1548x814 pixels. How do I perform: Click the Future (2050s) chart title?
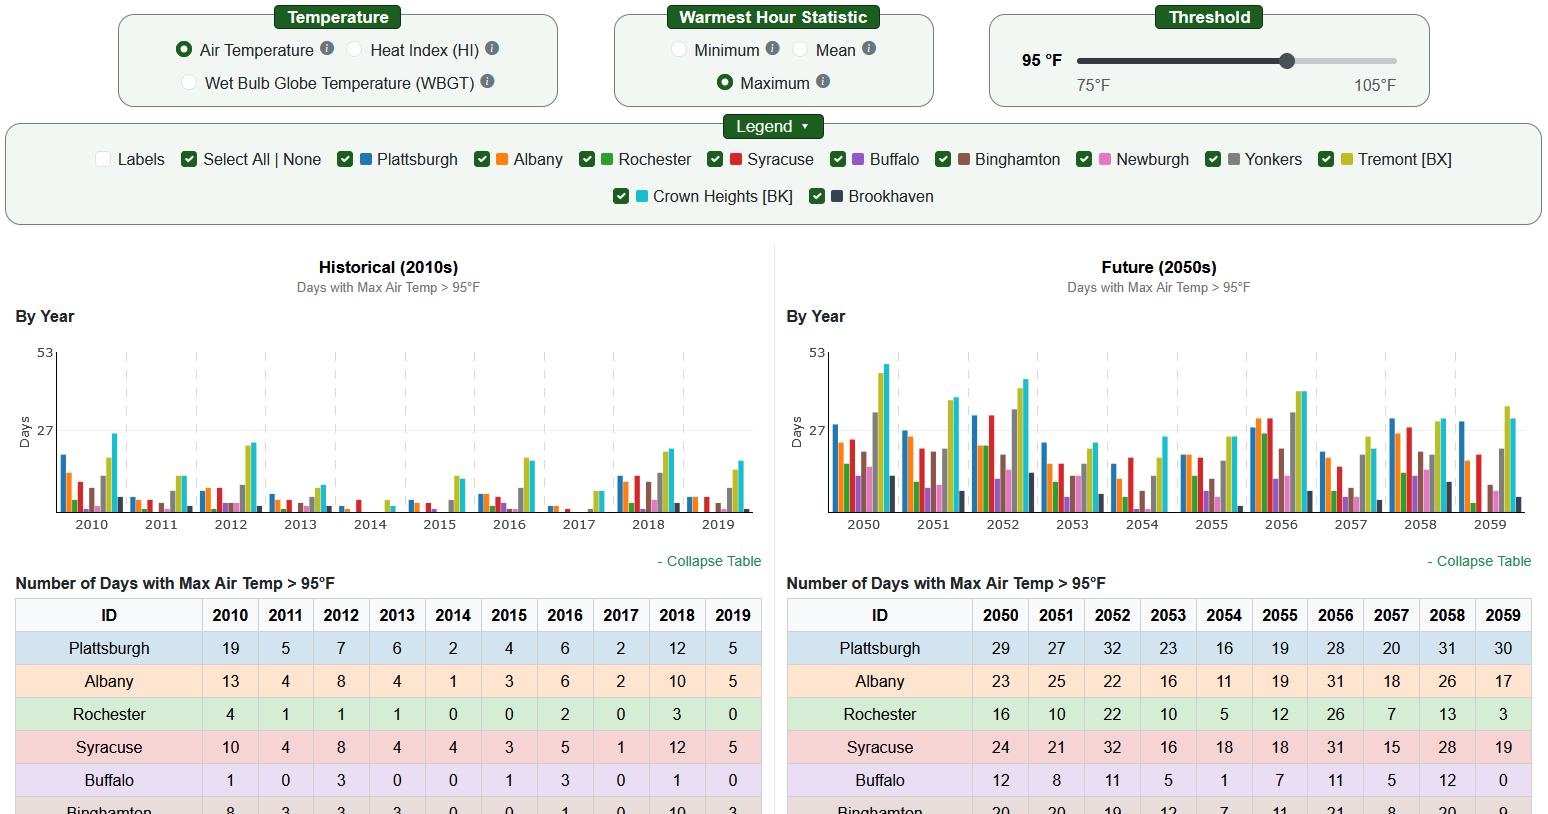point(1159,267)
